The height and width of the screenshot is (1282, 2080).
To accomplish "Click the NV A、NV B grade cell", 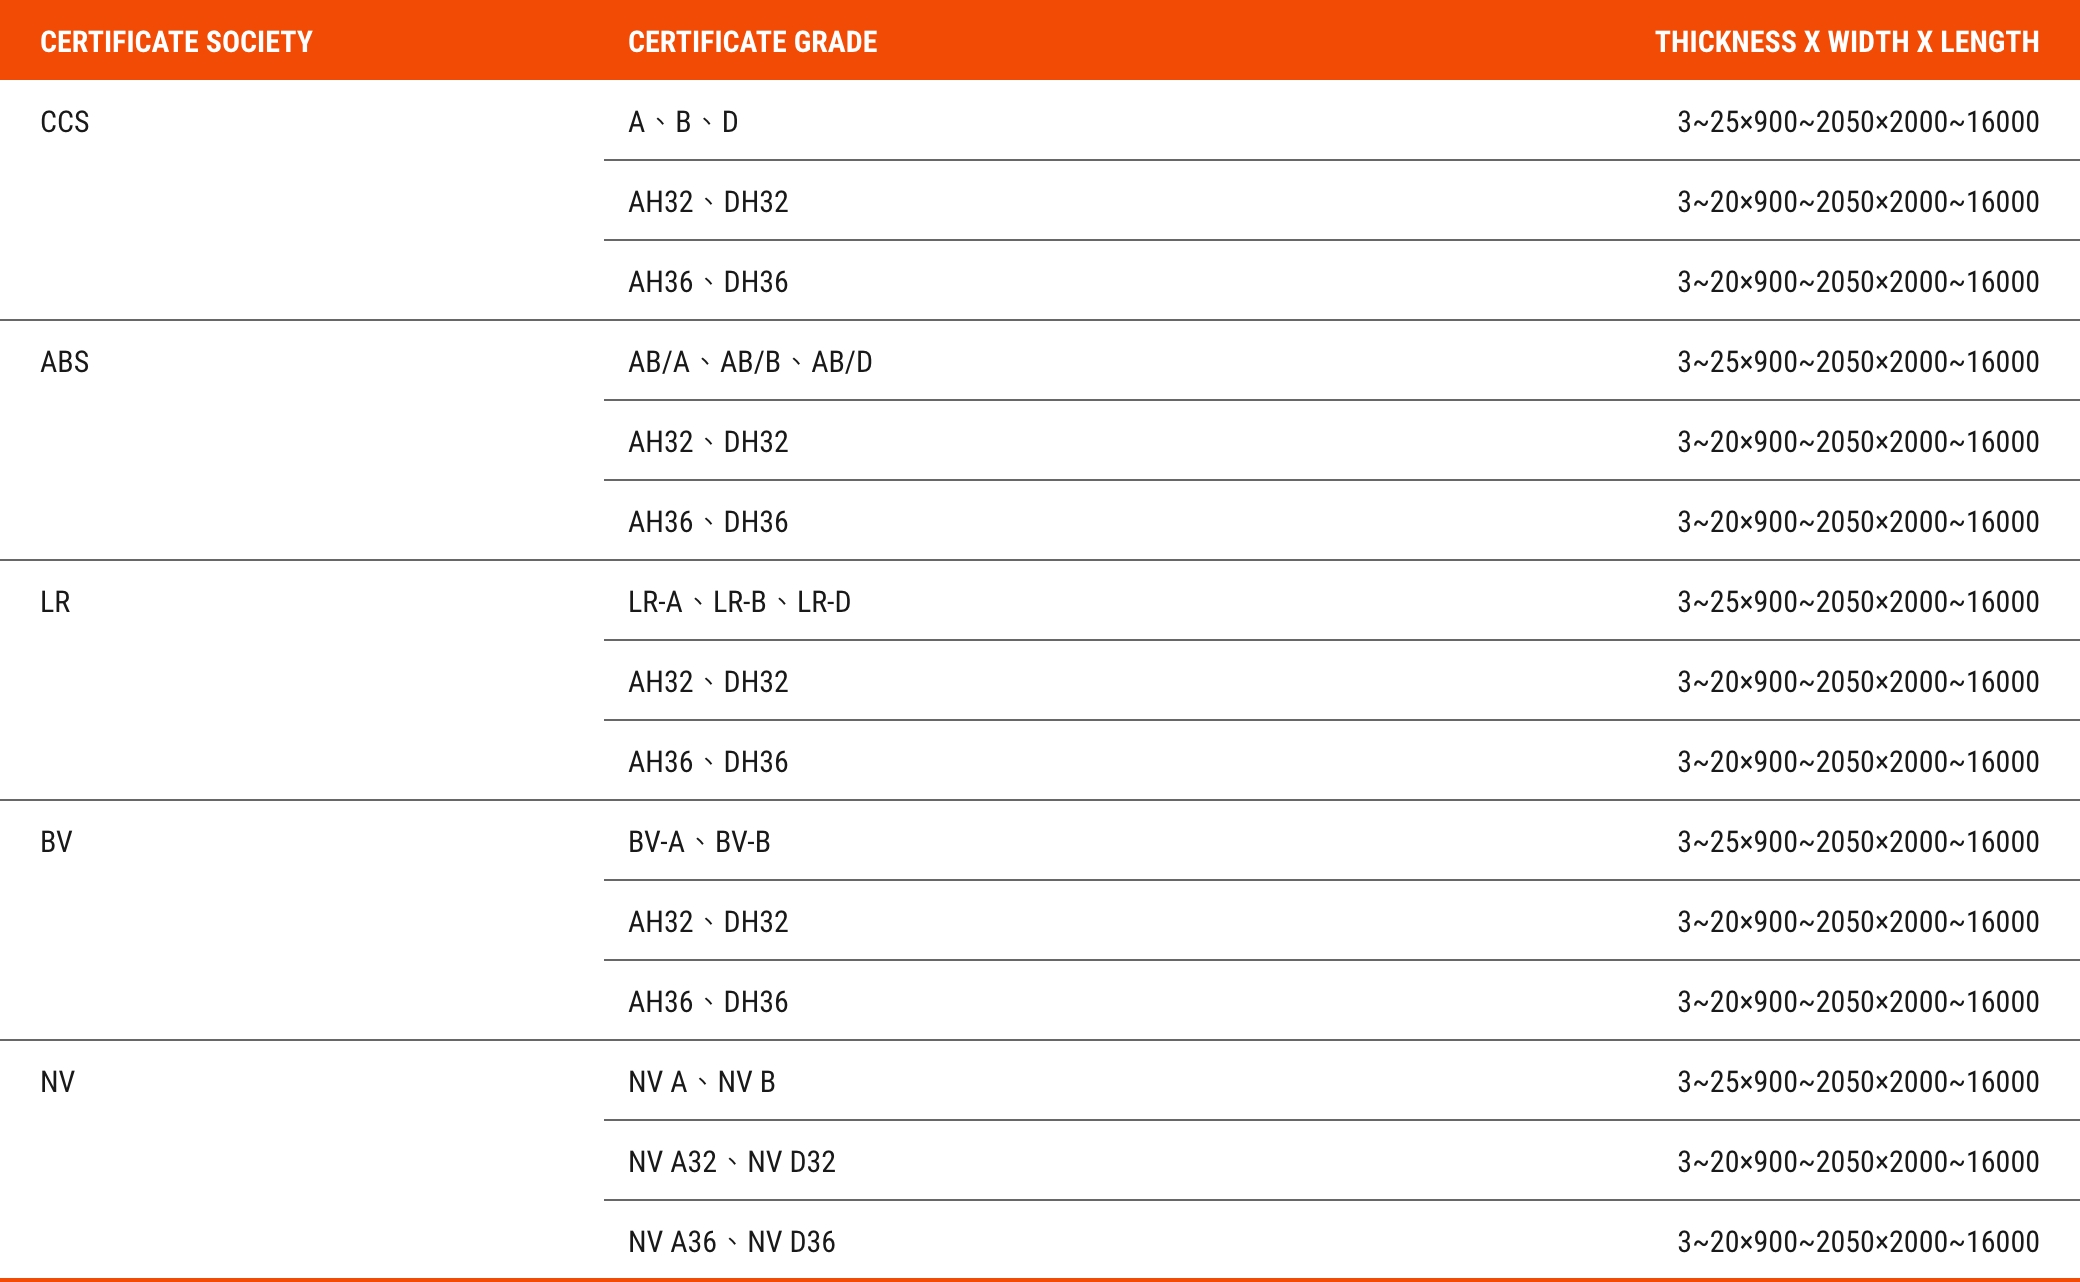I will pos(702,1082).
